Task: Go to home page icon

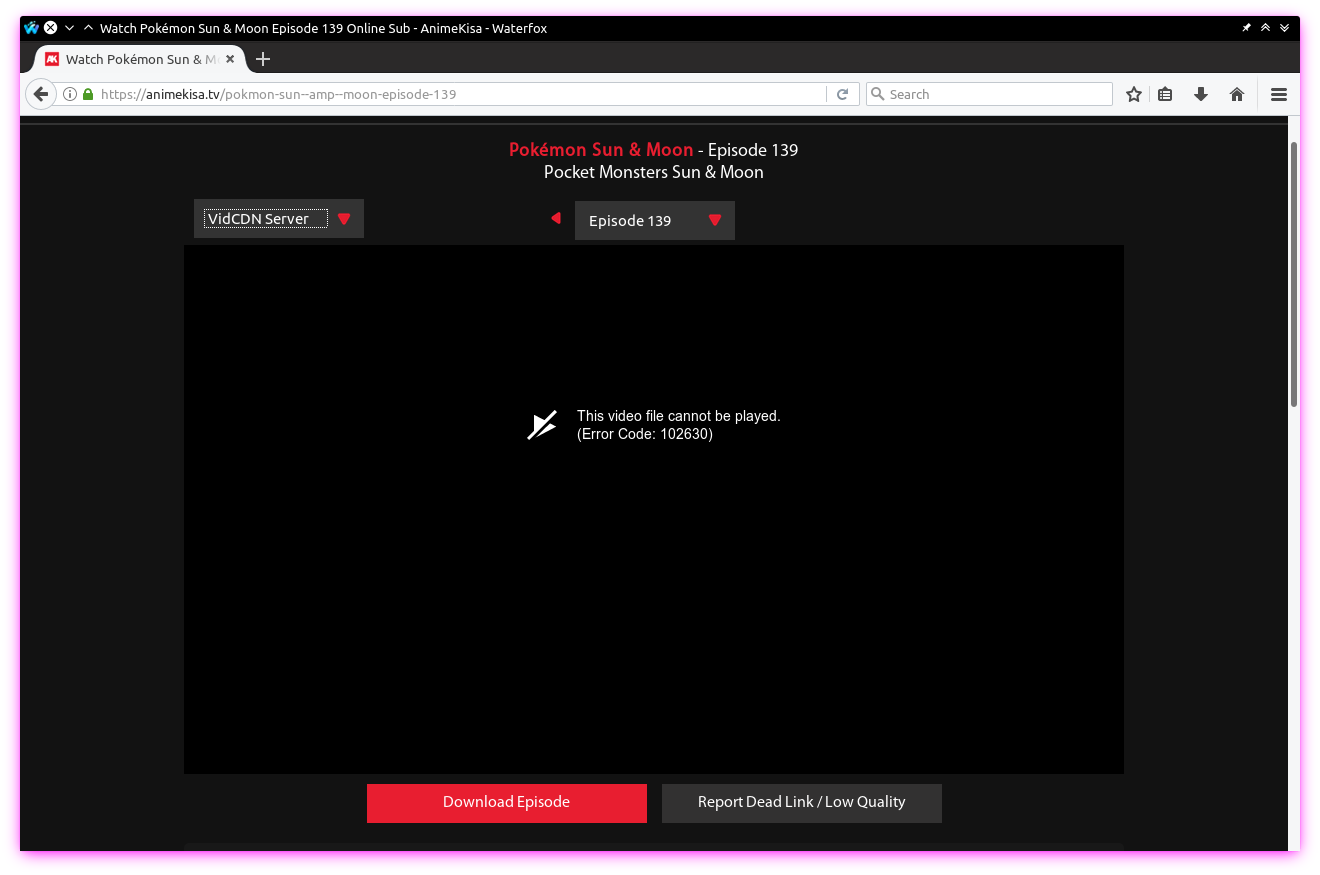Action: coord(1237,94)
